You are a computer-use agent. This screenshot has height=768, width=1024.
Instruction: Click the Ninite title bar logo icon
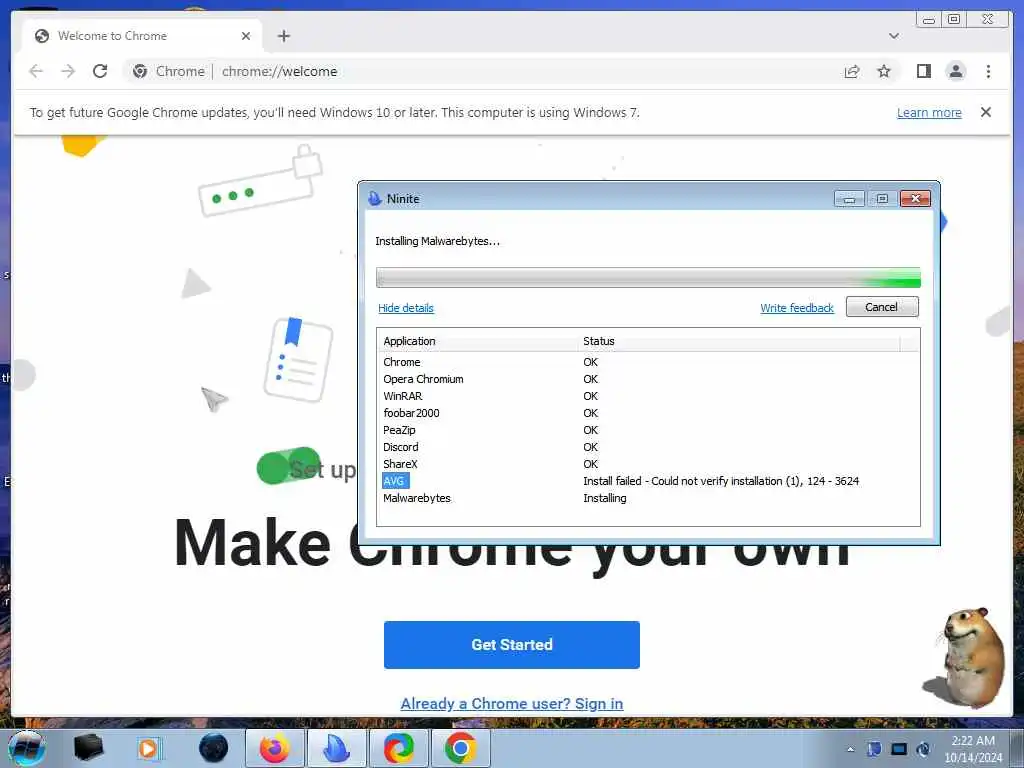[x=375, y=199]
